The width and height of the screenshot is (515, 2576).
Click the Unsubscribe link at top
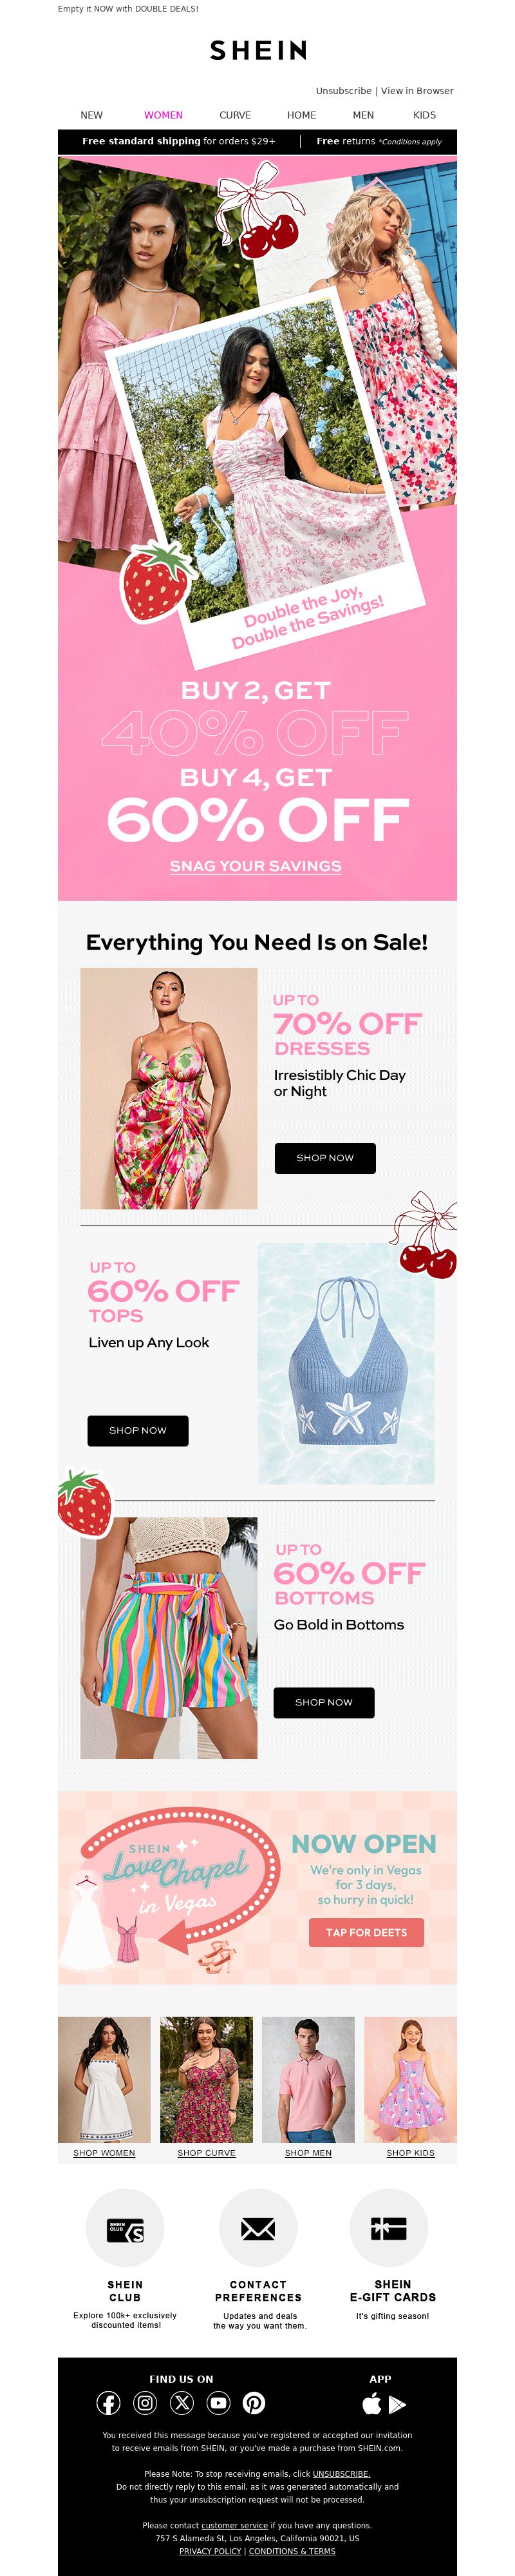pyautogui.click(x=344, y=91)
